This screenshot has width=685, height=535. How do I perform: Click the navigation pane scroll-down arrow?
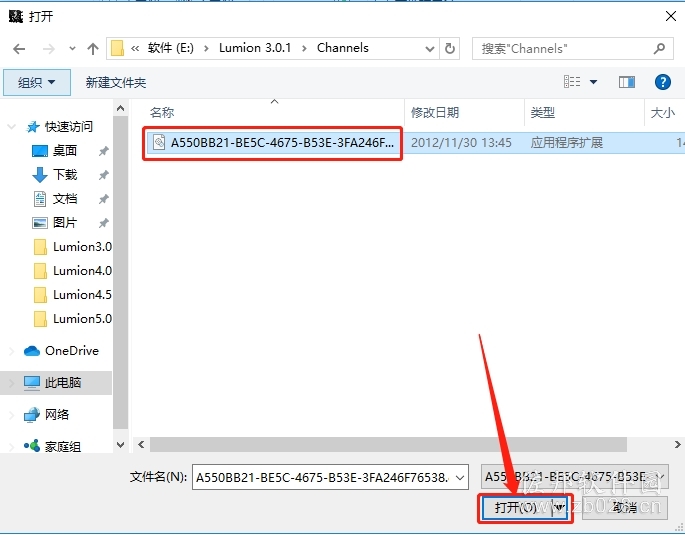[121, 445]
